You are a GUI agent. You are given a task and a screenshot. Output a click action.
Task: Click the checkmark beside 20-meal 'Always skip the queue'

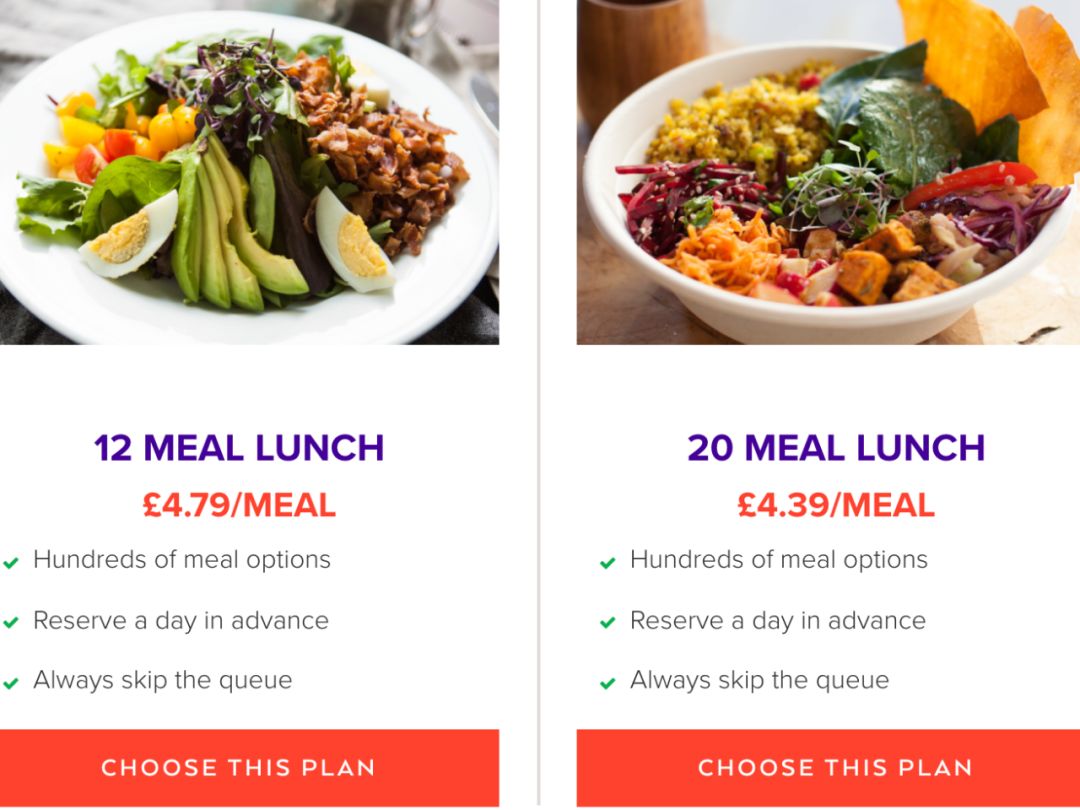click(607, 684)
